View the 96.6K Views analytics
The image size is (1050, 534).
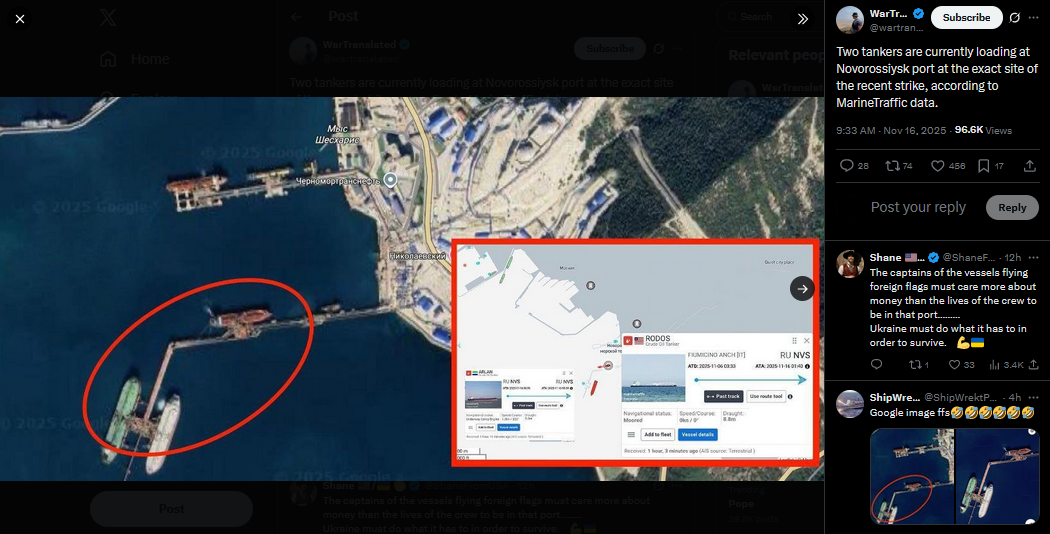983,131
